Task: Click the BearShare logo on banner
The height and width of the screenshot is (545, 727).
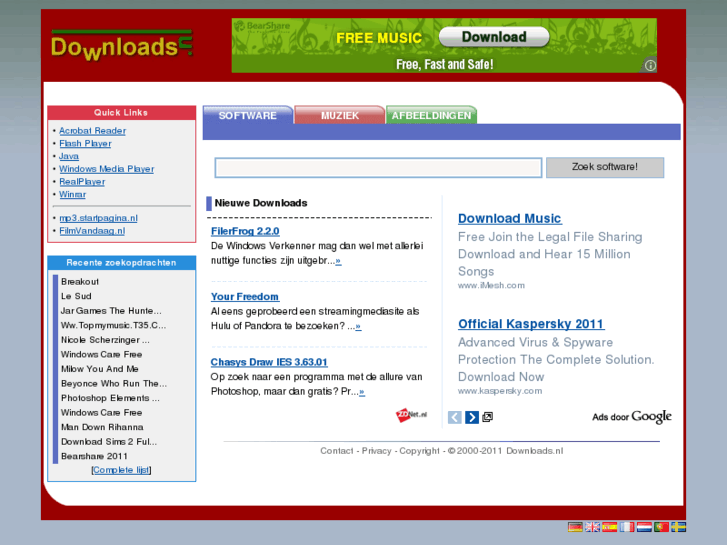Action: tap(262, 26)
